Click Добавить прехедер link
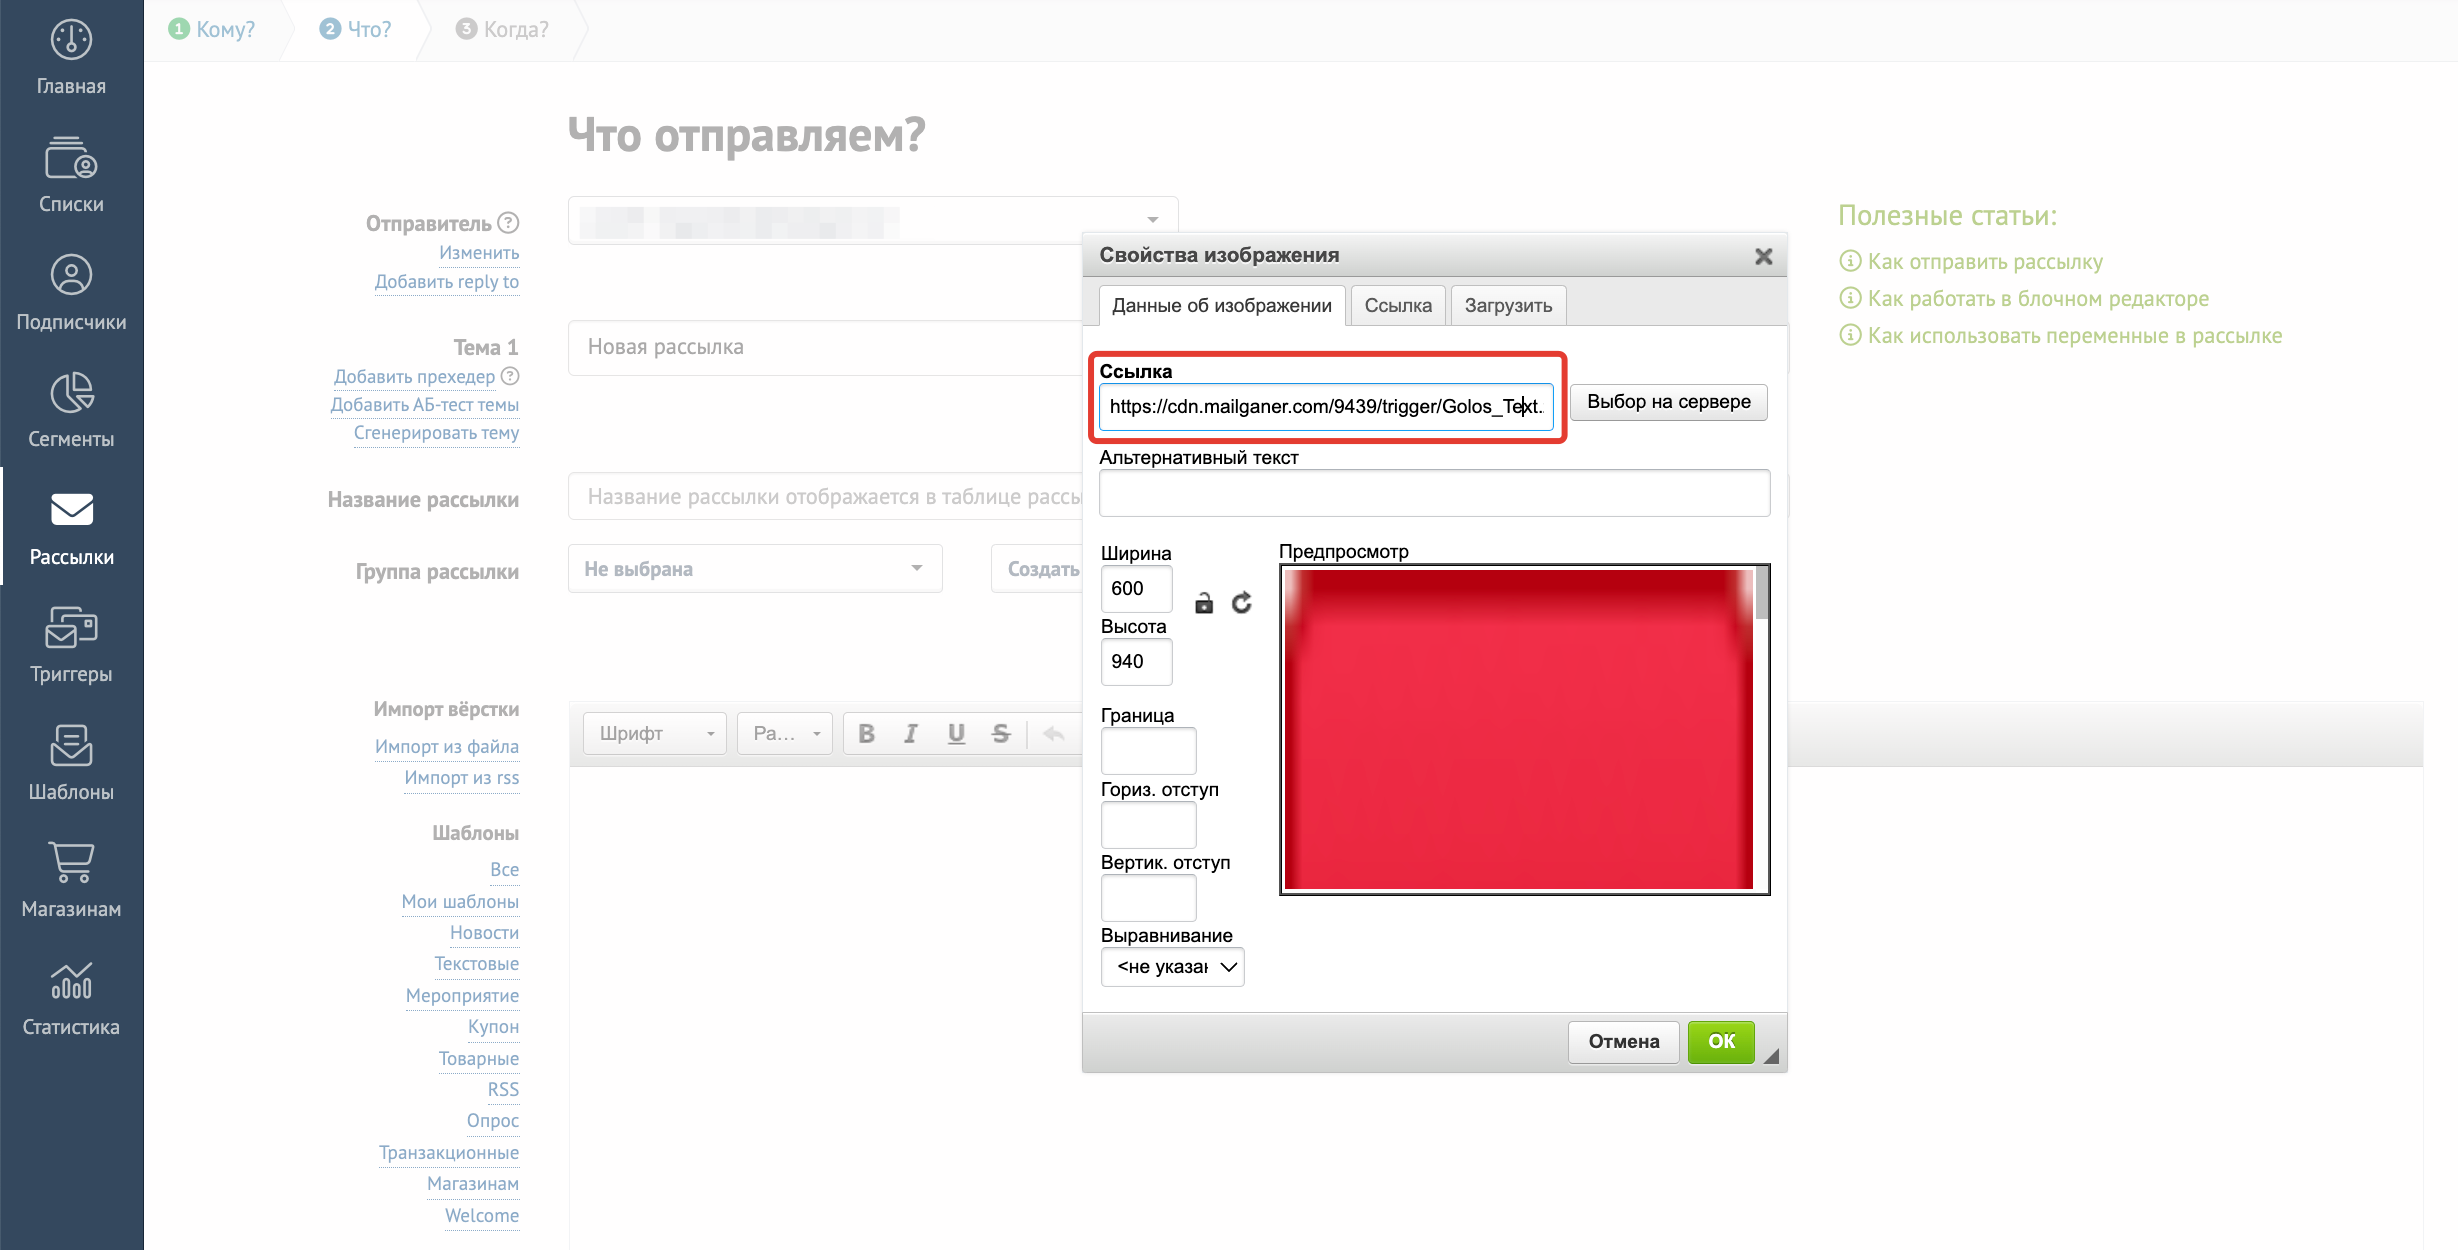 coord(414,377)
